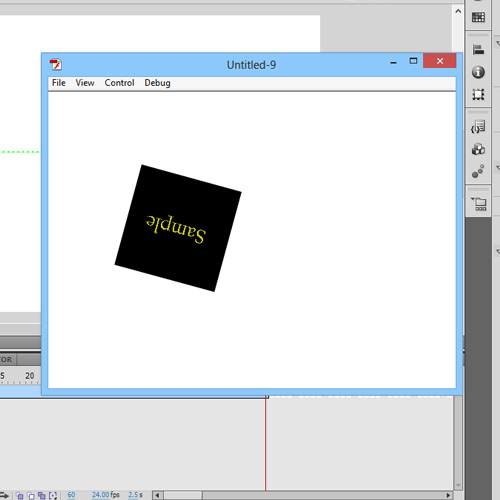Open the Components panel cubes icon
Image resolution: width=500 pixels, height=500 pixels.
478,149
